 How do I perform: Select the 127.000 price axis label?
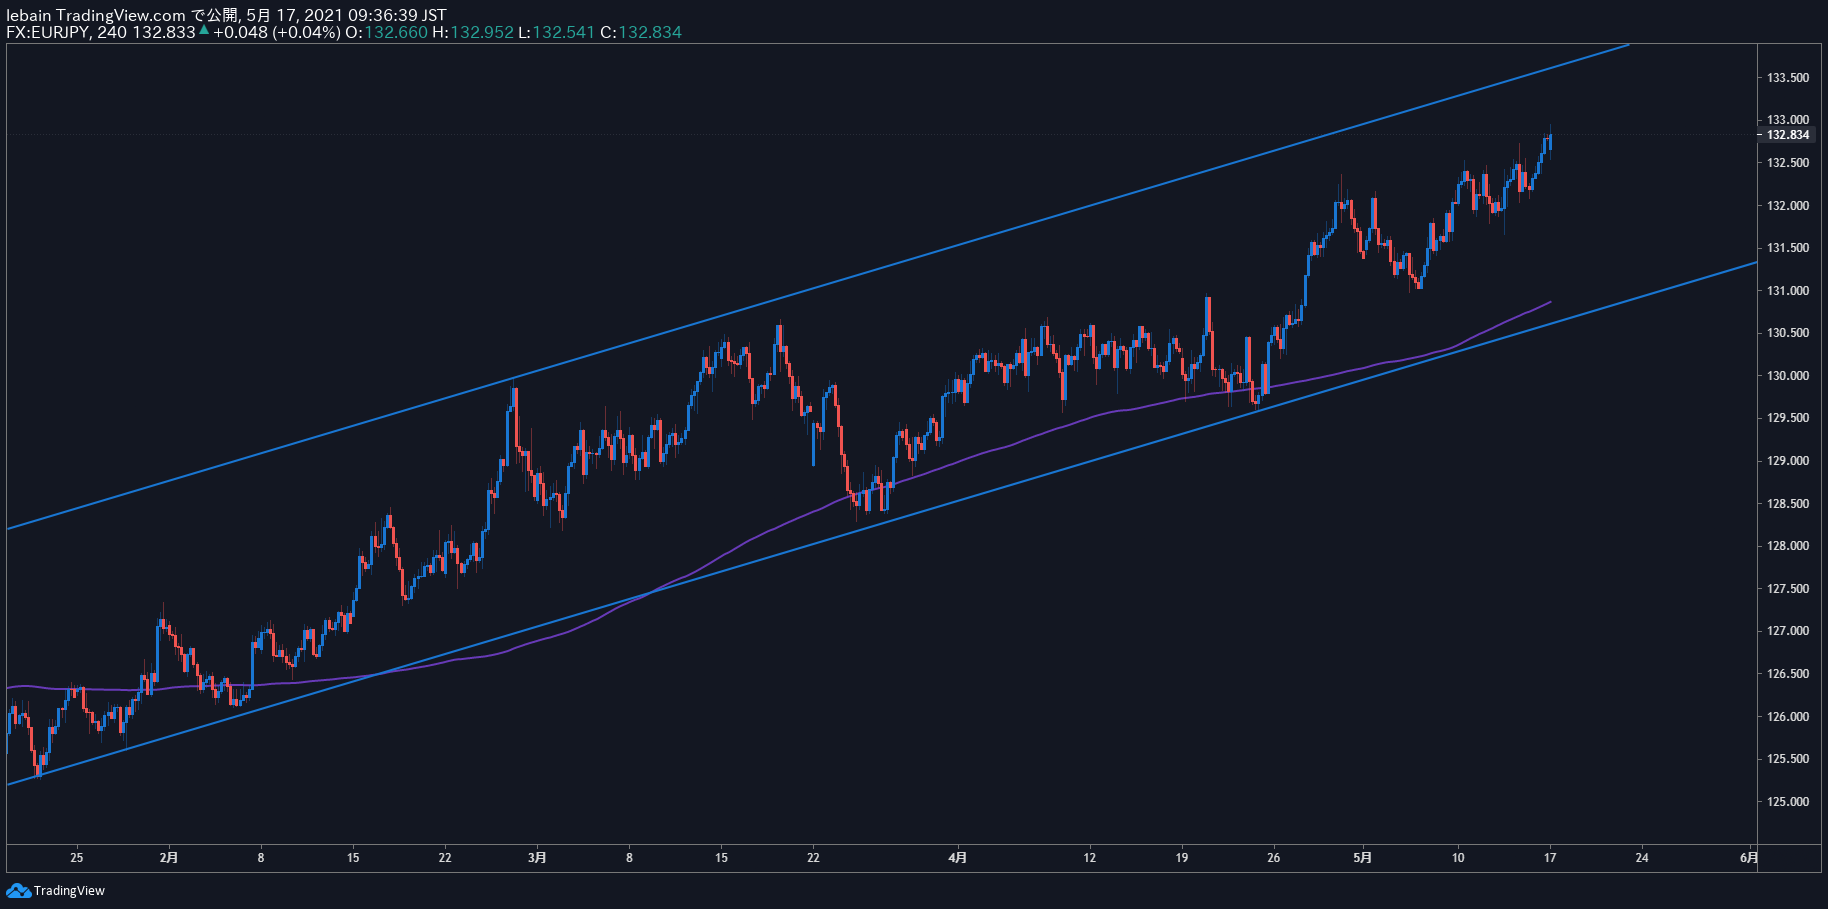1788,631
